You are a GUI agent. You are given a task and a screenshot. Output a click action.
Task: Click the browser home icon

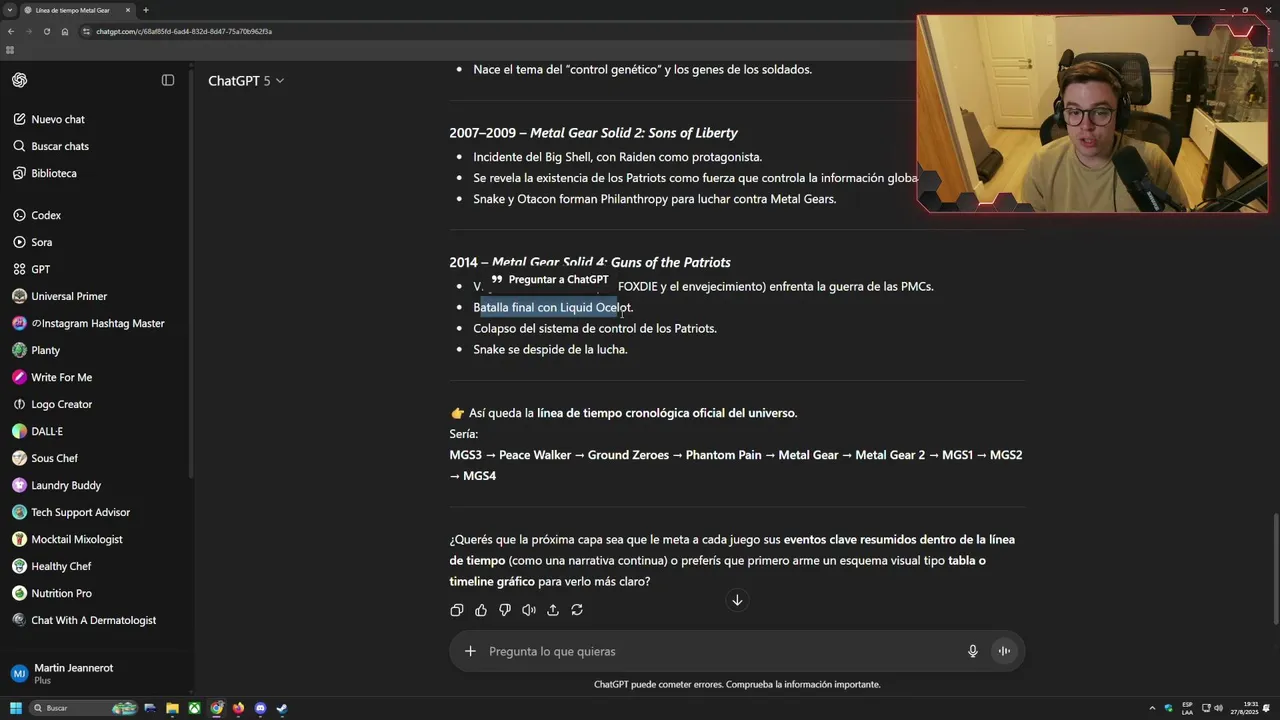coord(65,31)
